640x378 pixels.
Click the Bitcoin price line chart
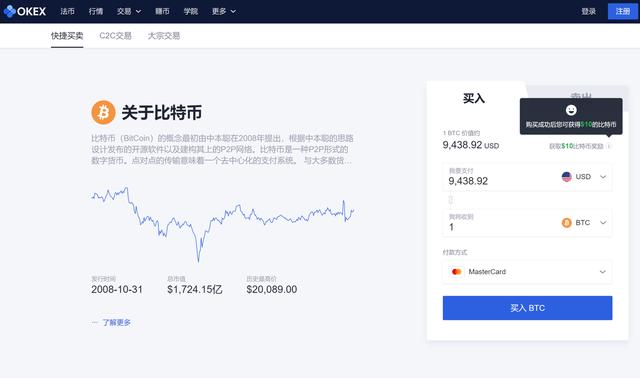click(223, 225)
